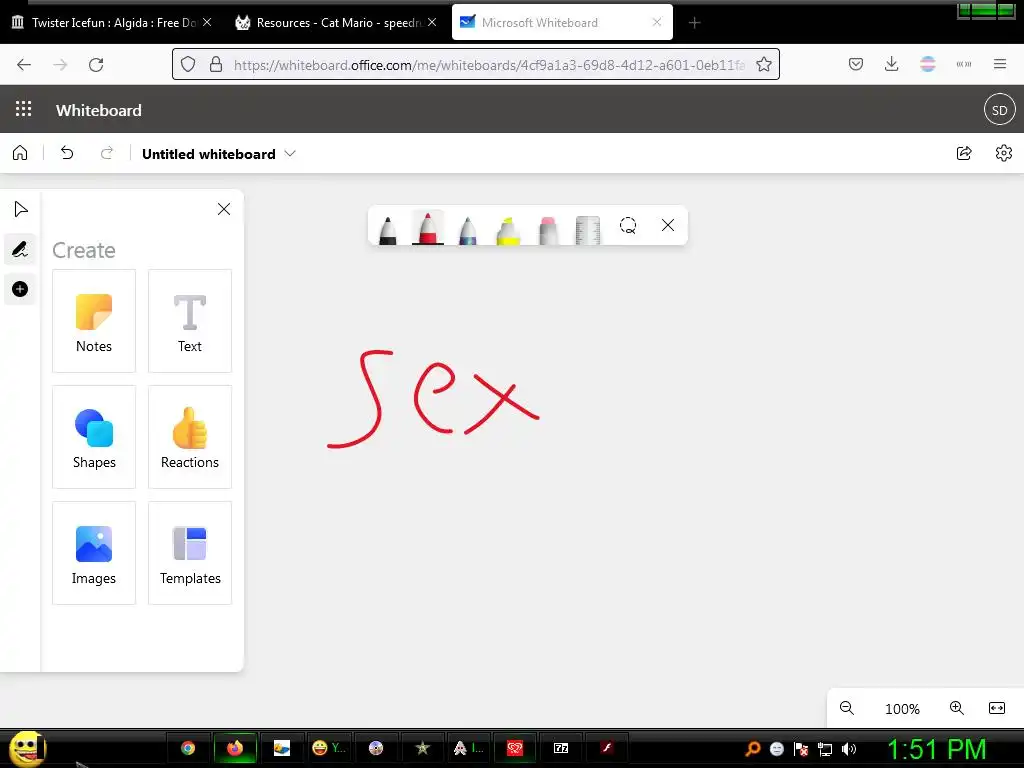Click the 1:51 PM clock
1024x768 pixels.
[x=936, y=749]
